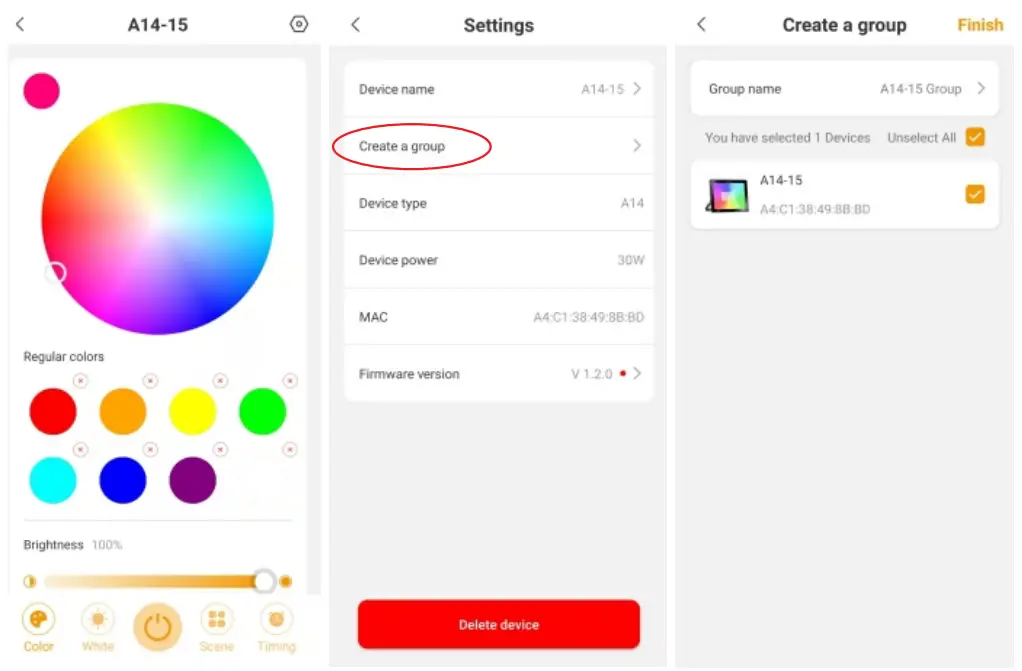Select the A14-15 floodlight thumbnail
1022x671 pixels.
coord(727,196)
